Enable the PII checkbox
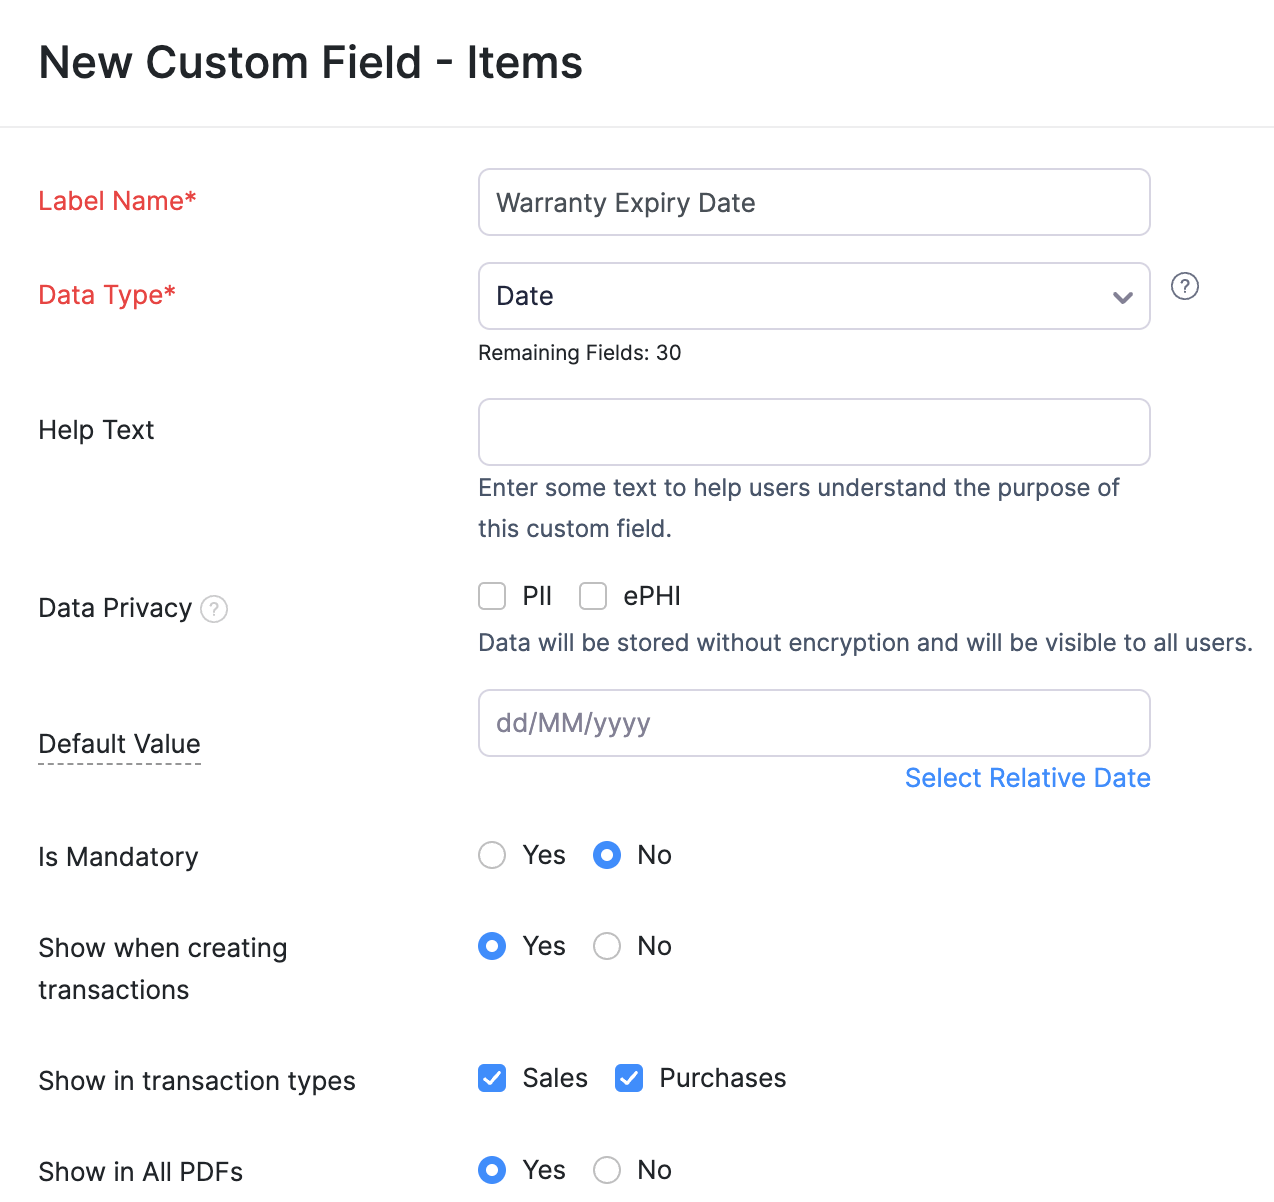Image resolution: width=1274 pixels, height=1202 pixels. [x=492, y=595]
